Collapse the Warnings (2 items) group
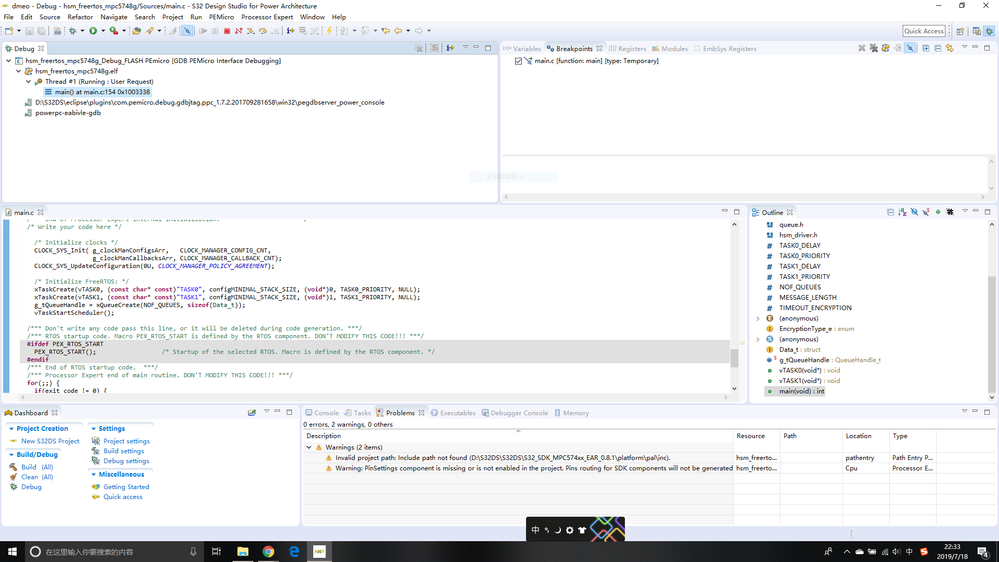Image resolution: width=999 pixels, height=562 pixels. click(x=309, y=447)
